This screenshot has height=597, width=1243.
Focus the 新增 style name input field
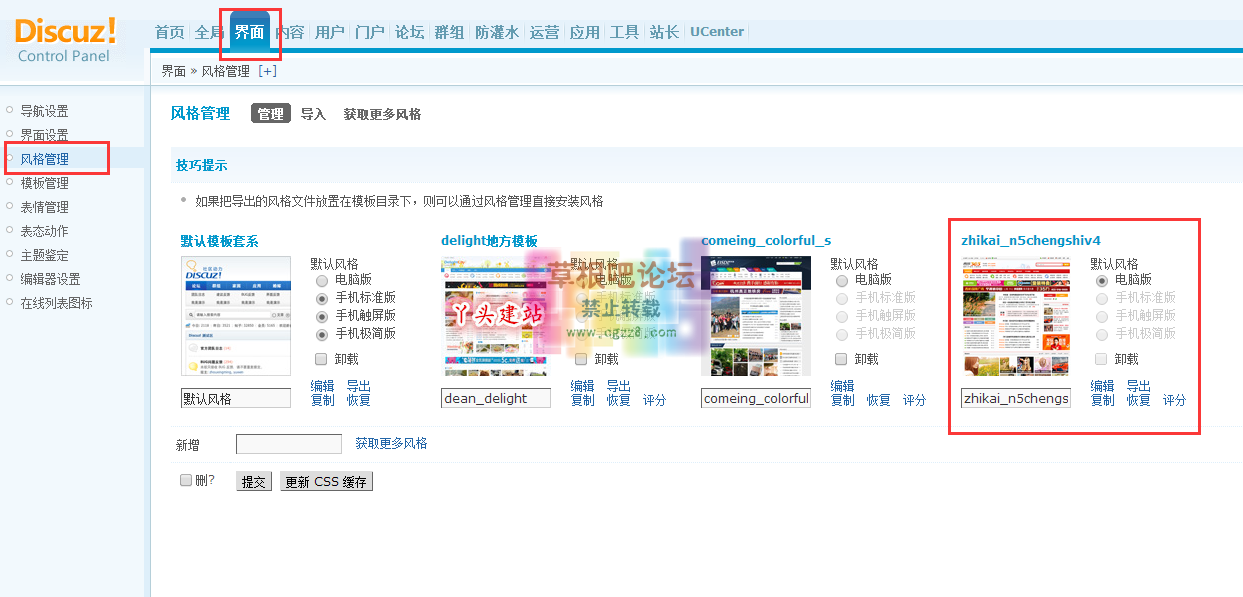289,444
